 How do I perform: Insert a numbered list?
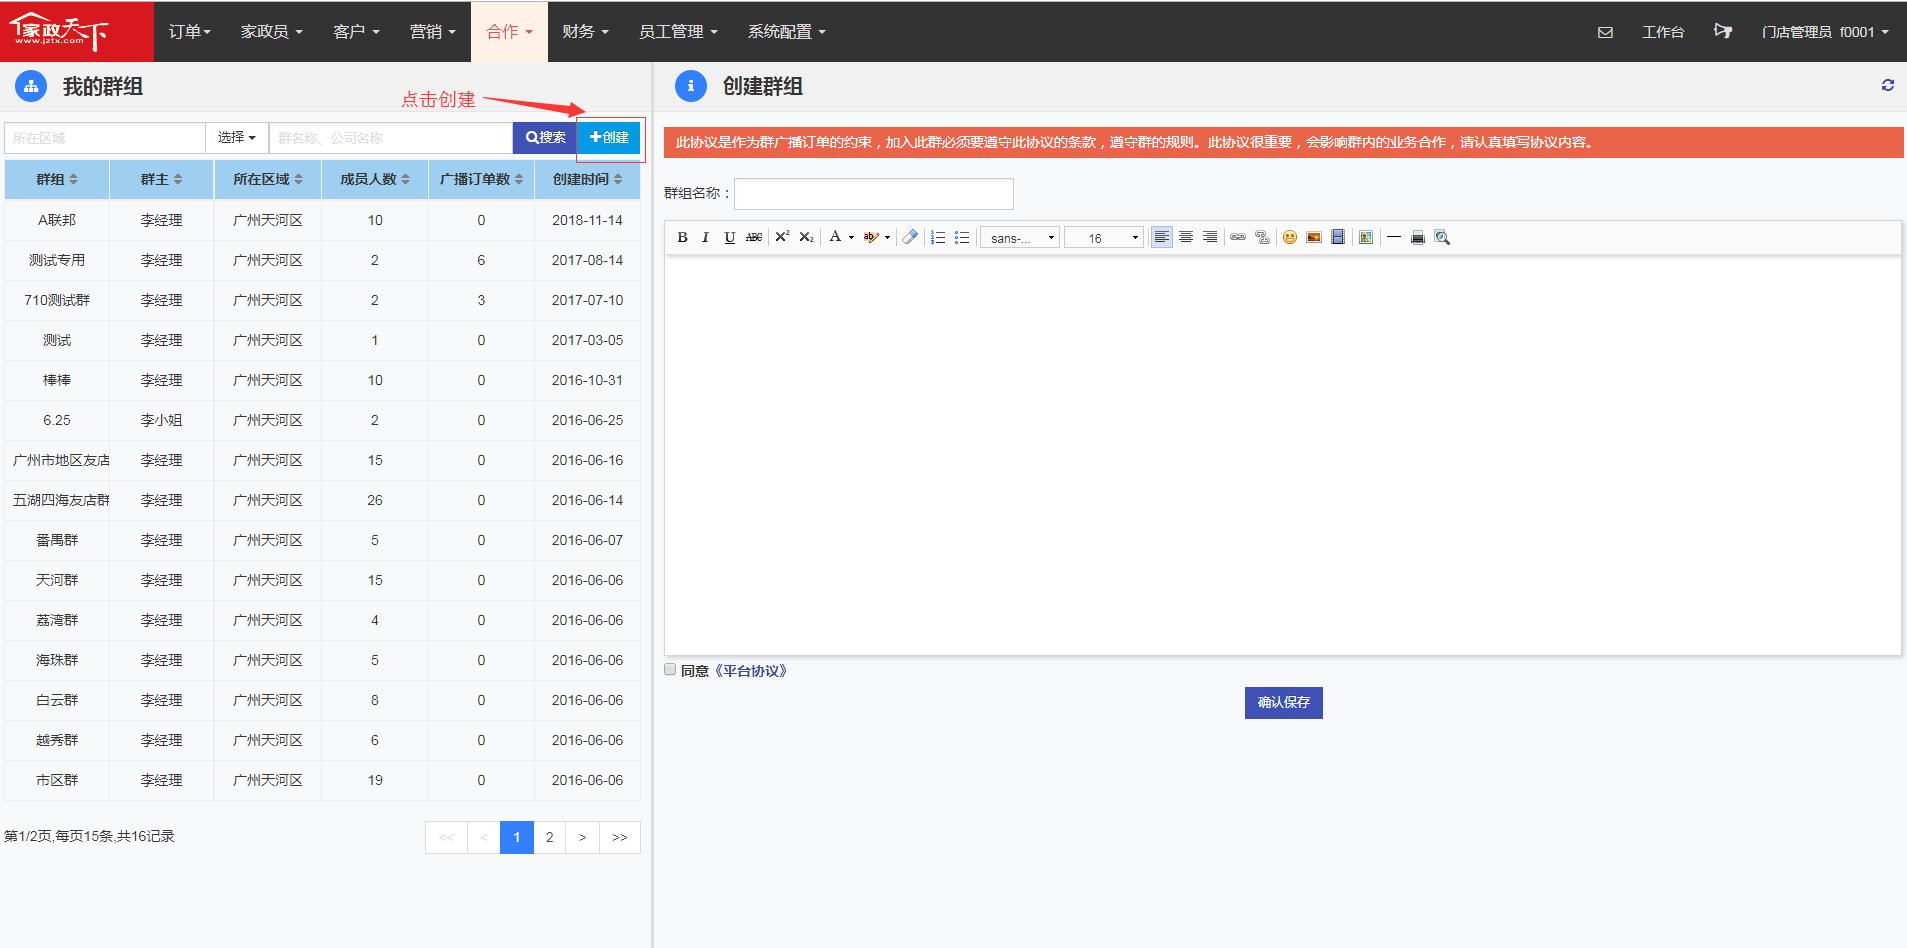click(x=938, y=237)
